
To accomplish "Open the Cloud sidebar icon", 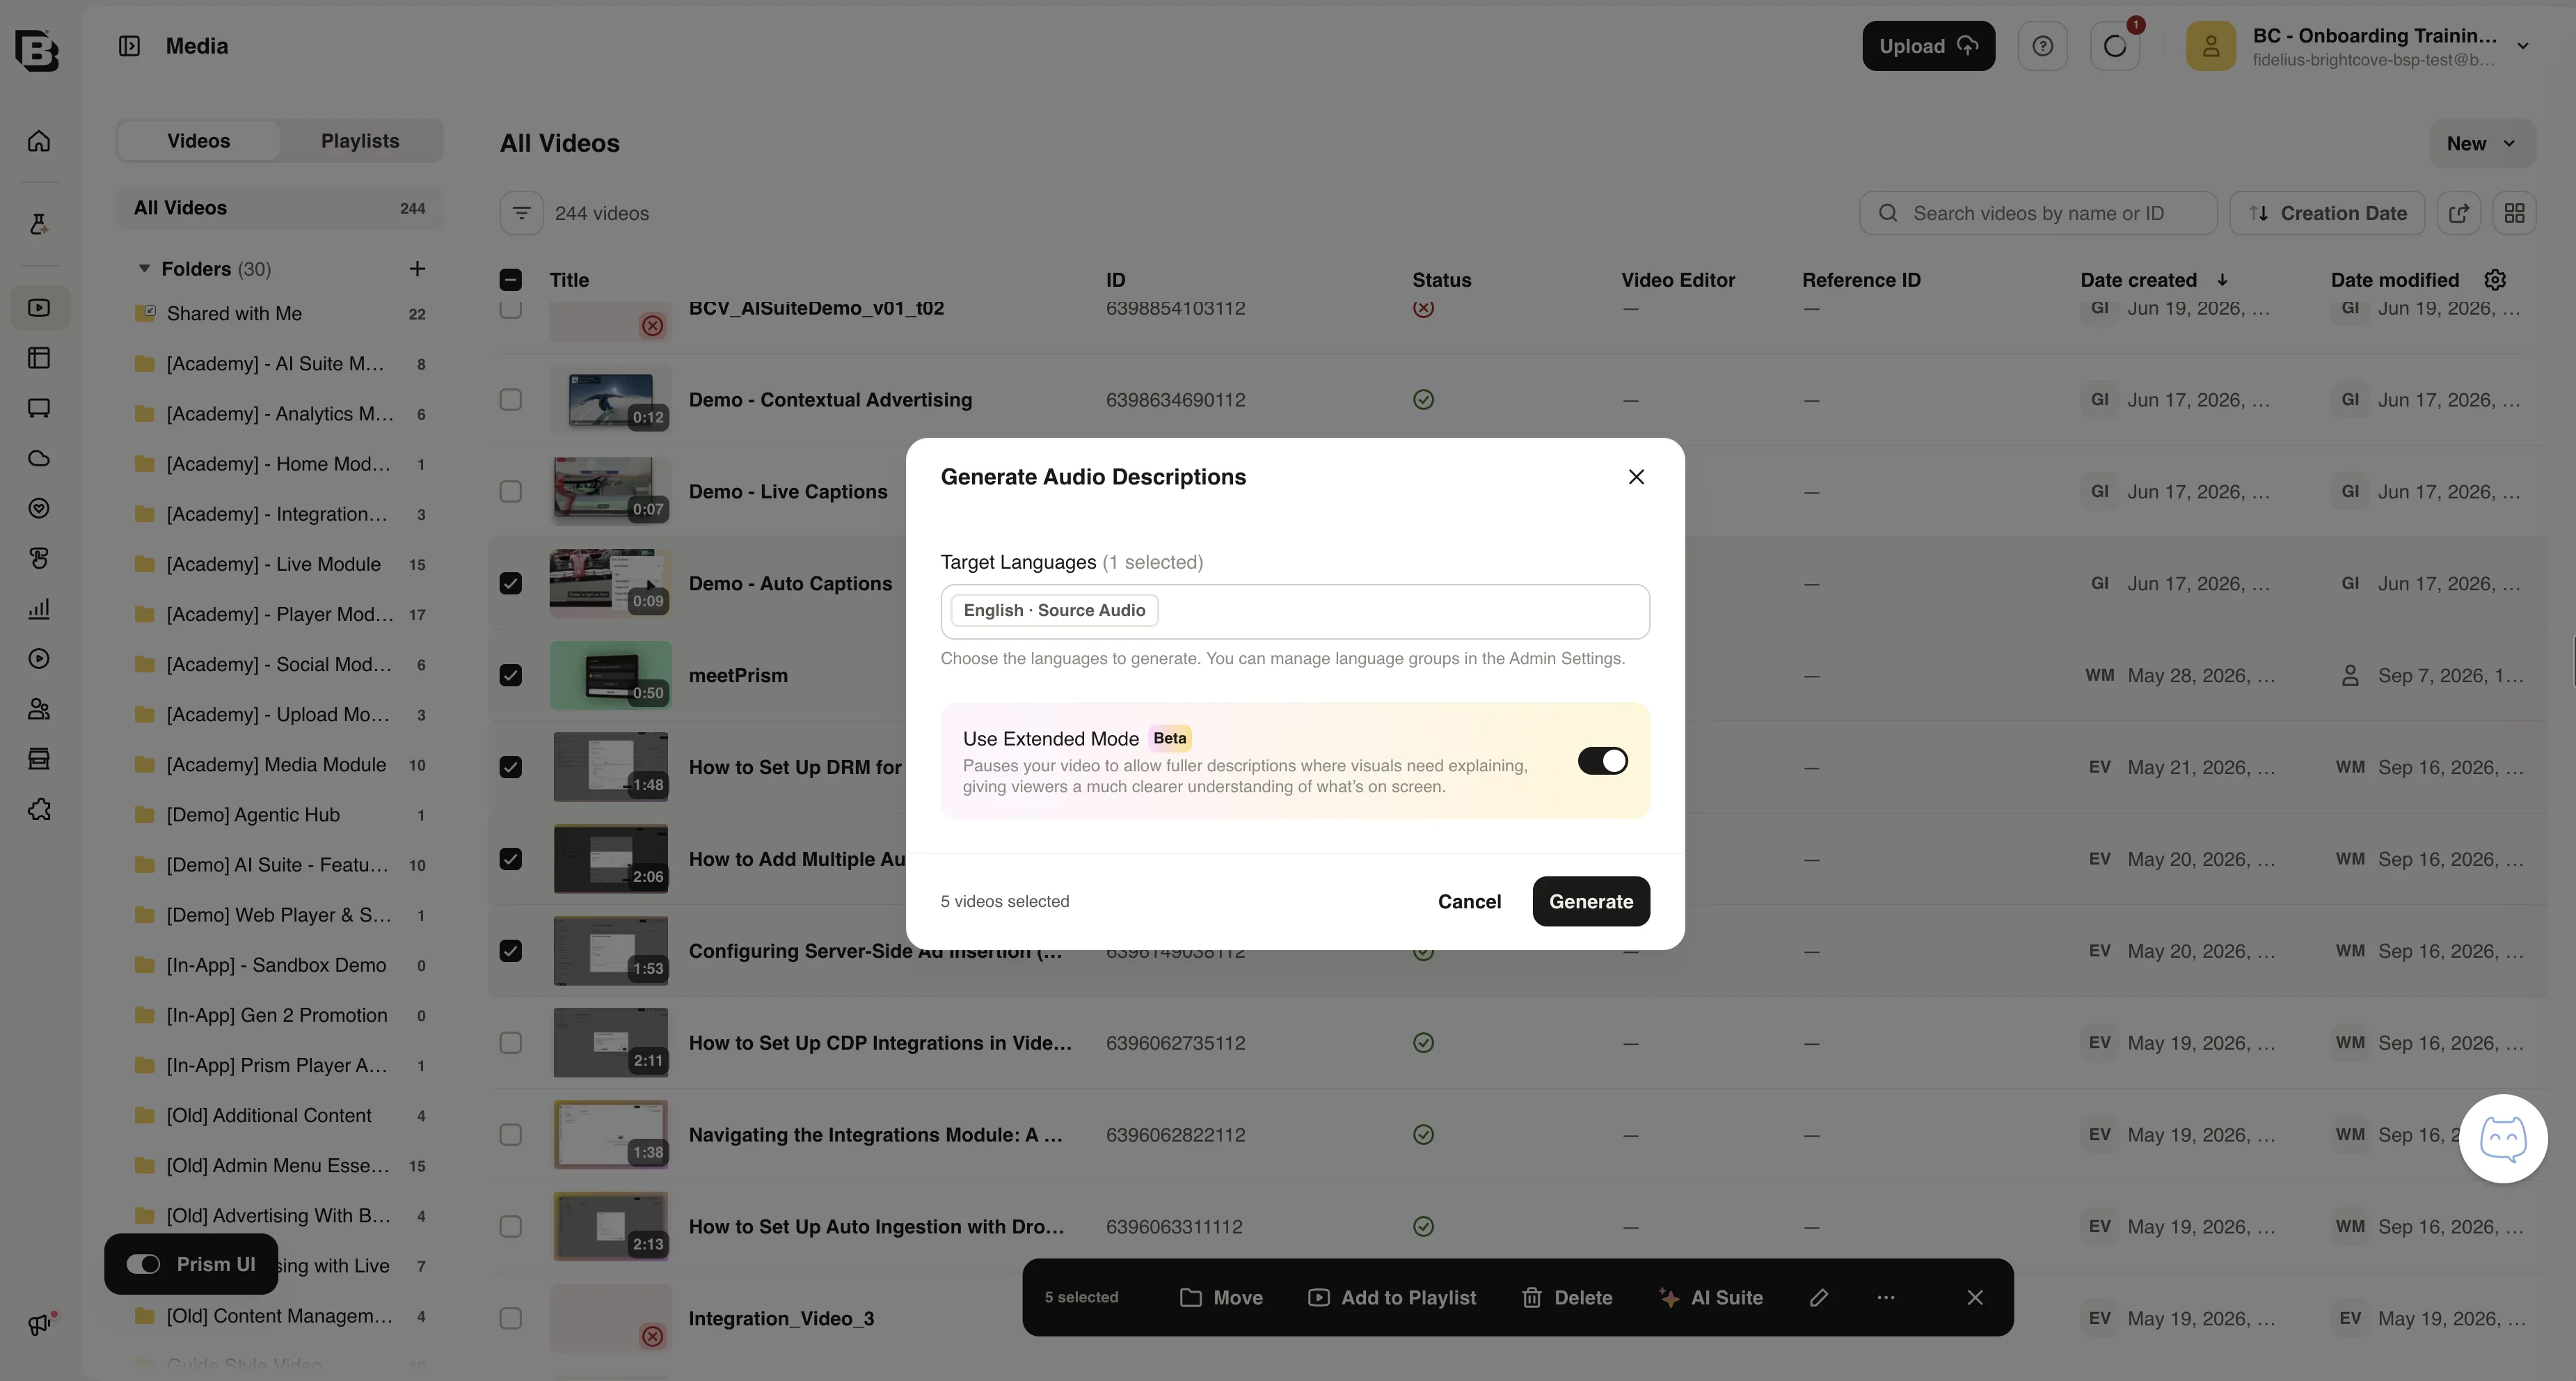I will (39, 458).
